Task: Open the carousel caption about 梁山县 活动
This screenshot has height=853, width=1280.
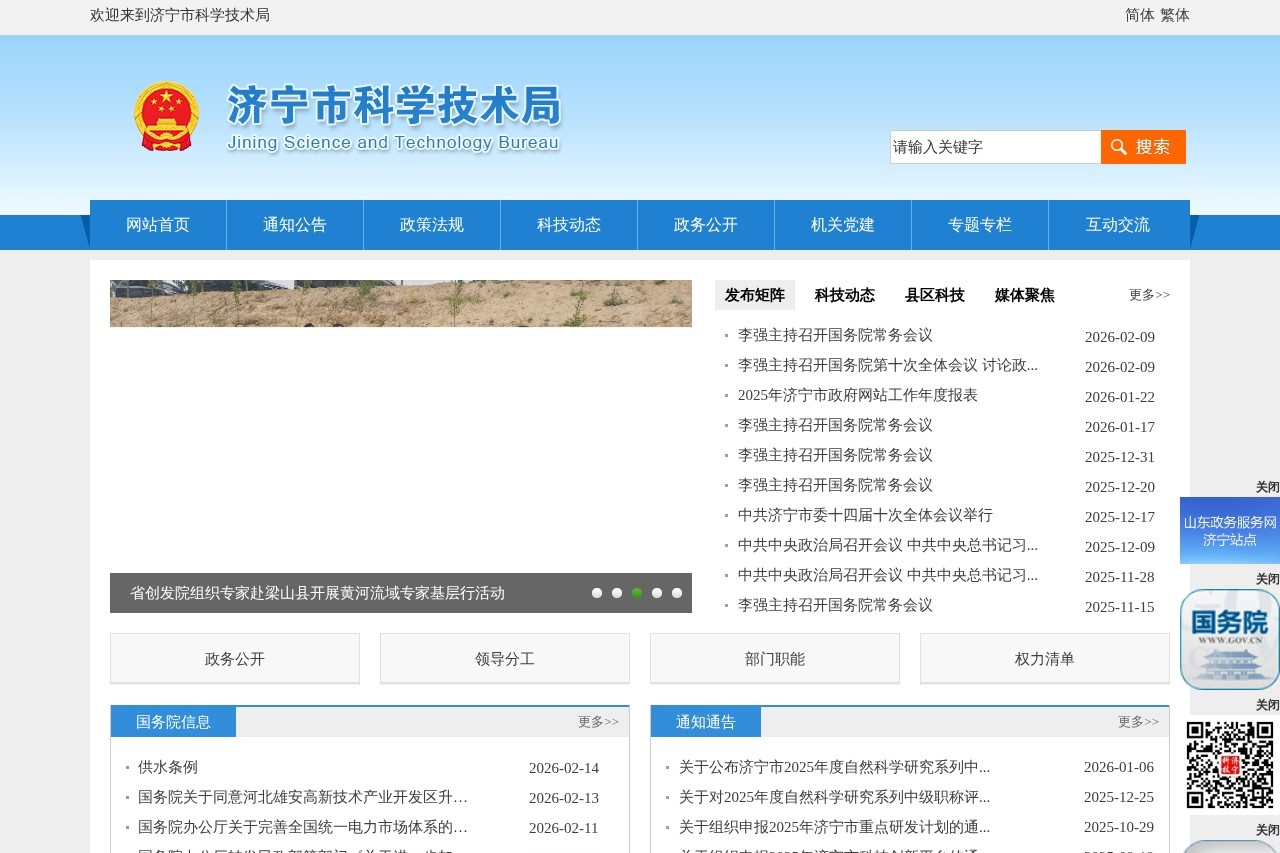Action: click(317, 593)
